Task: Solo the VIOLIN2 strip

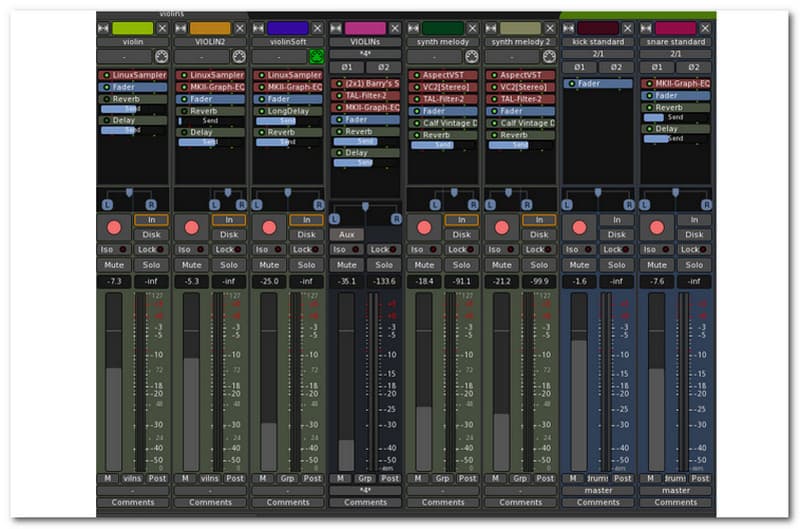Action: 229,265
